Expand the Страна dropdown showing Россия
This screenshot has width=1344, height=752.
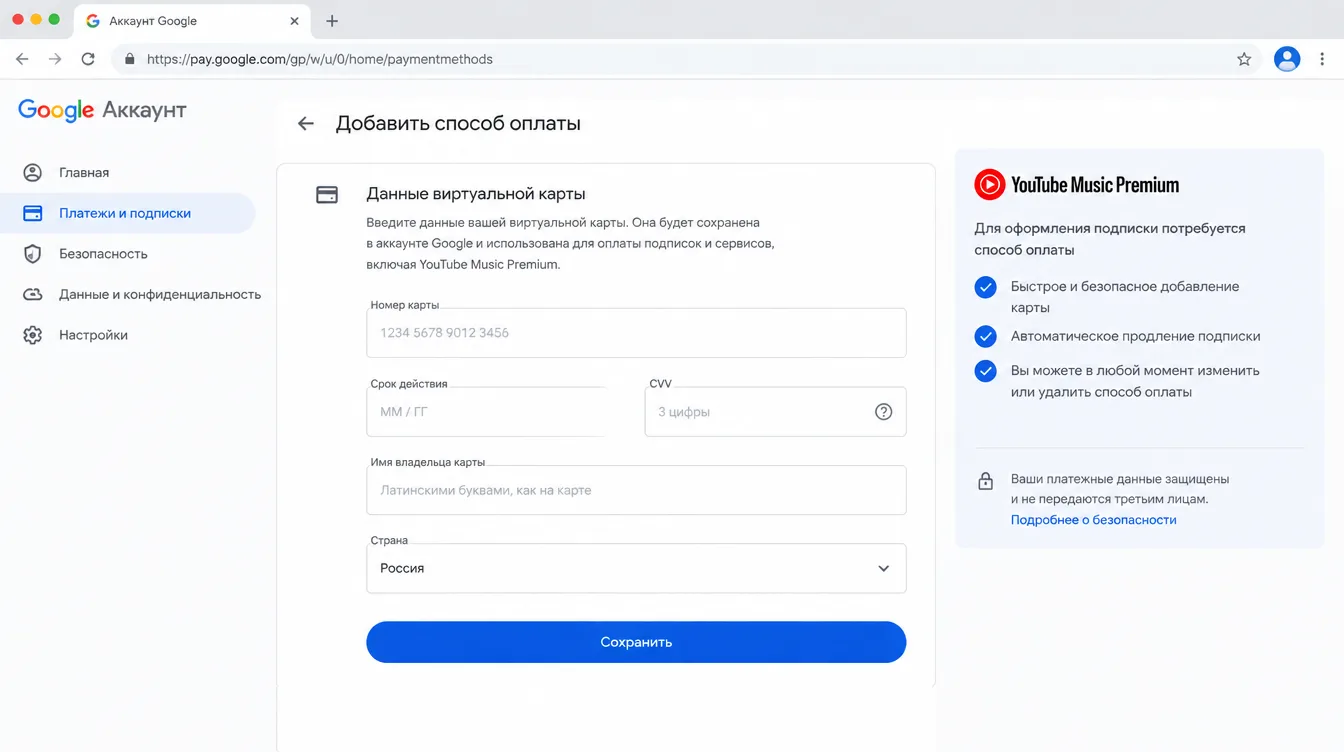(636, 568)
